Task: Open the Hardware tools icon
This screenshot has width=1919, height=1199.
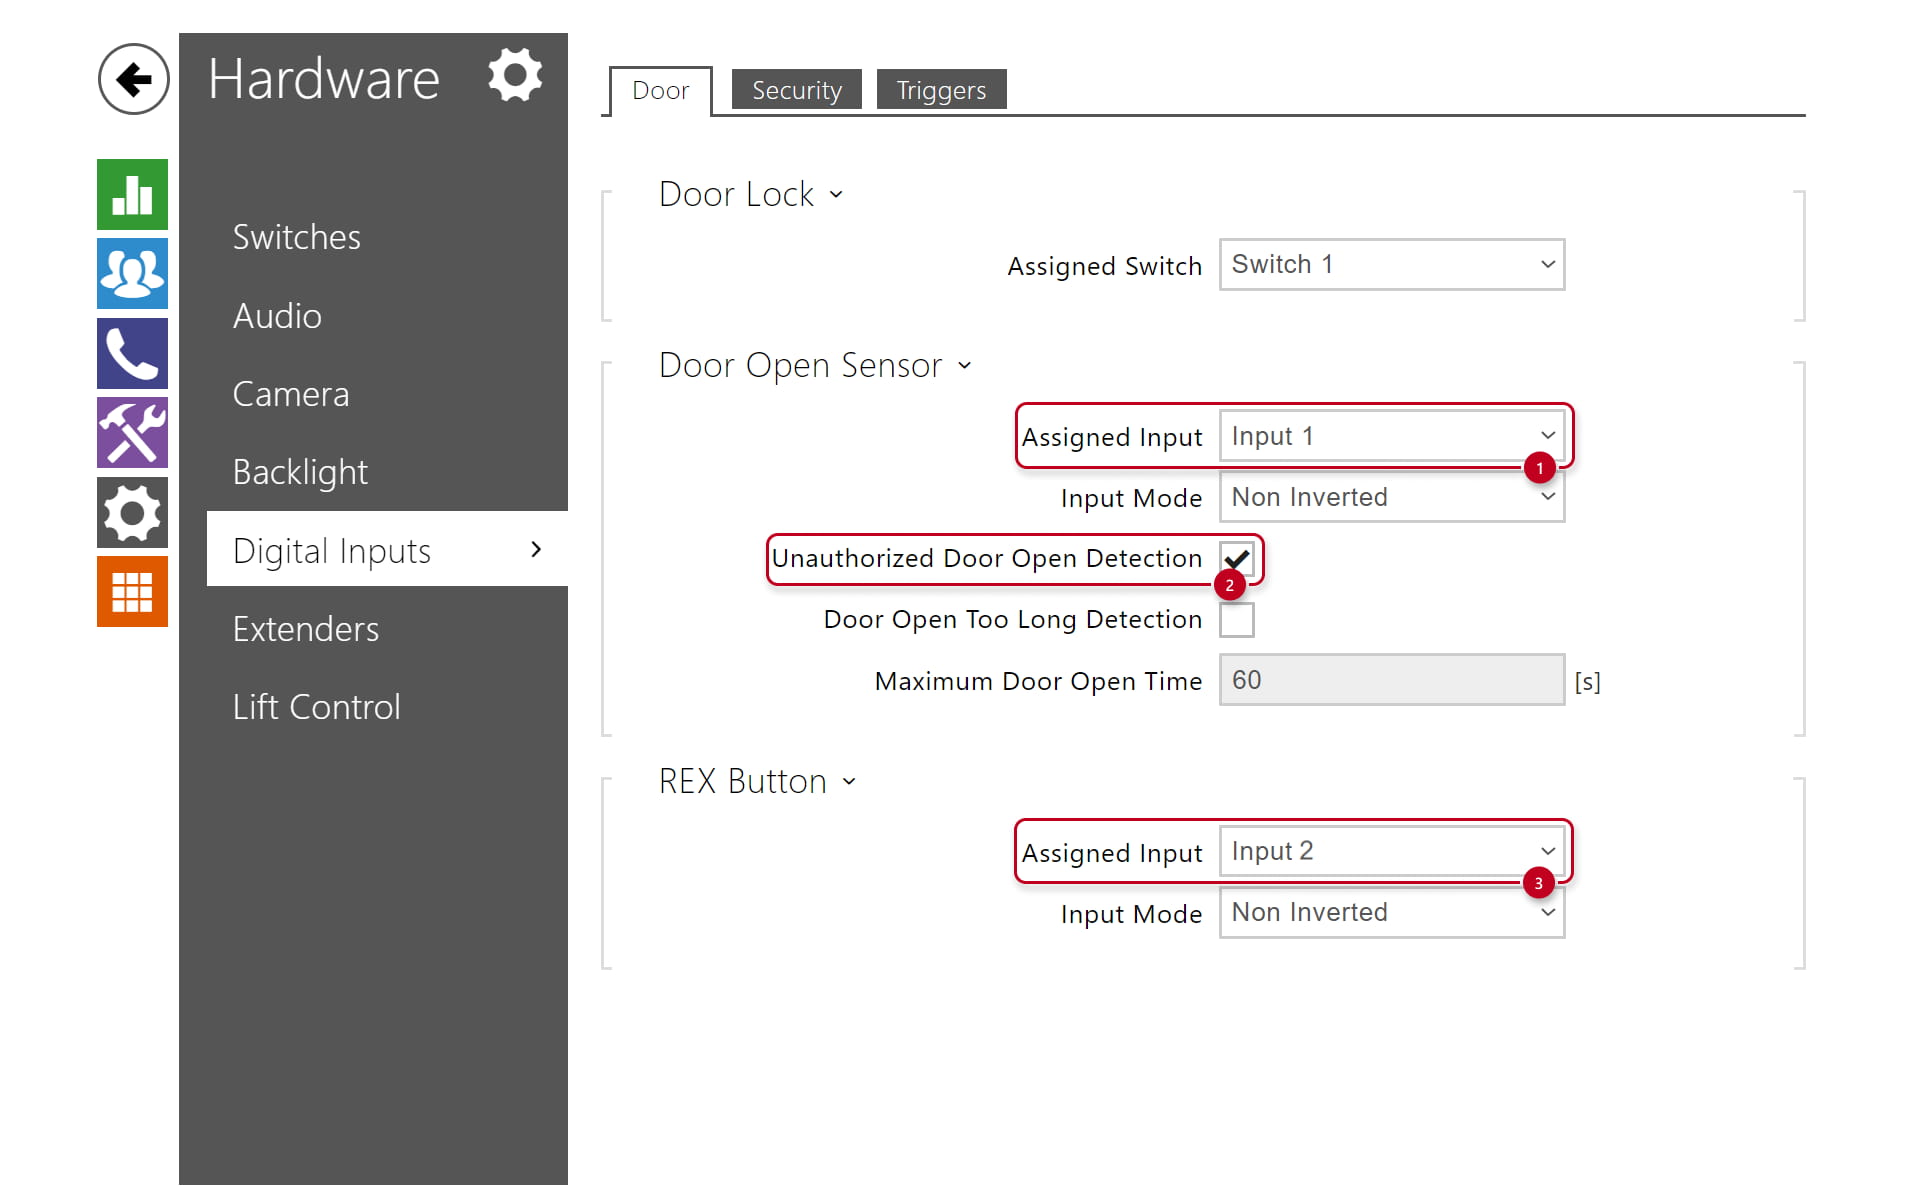Action: tap(132, 432)
